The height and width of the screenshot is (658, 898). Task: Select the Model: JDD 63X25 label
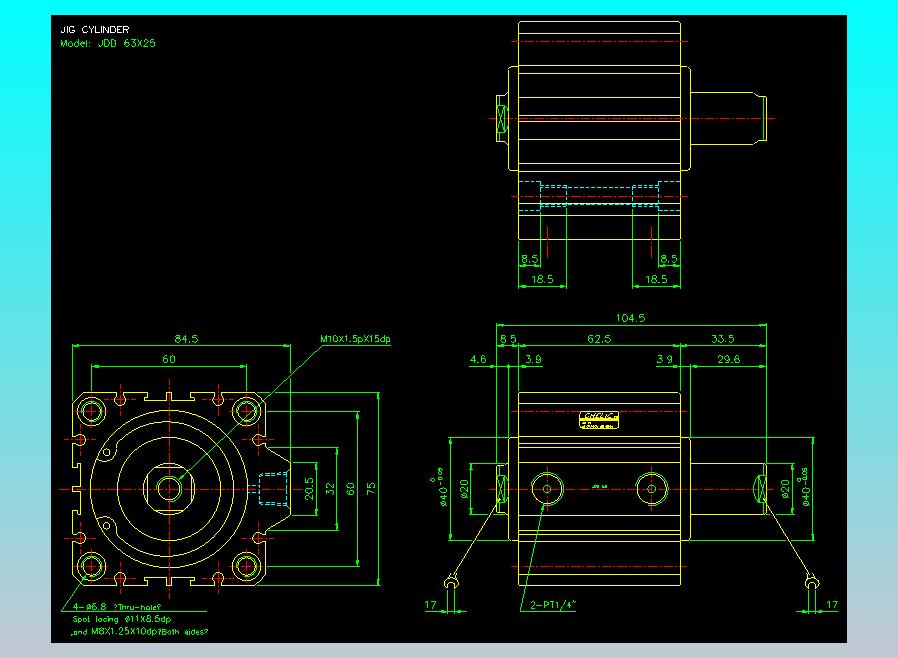(107, 44)
